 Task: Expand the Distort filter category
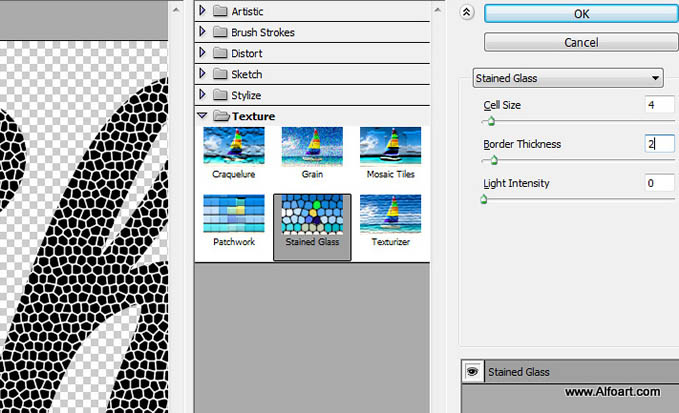(204, 53)
